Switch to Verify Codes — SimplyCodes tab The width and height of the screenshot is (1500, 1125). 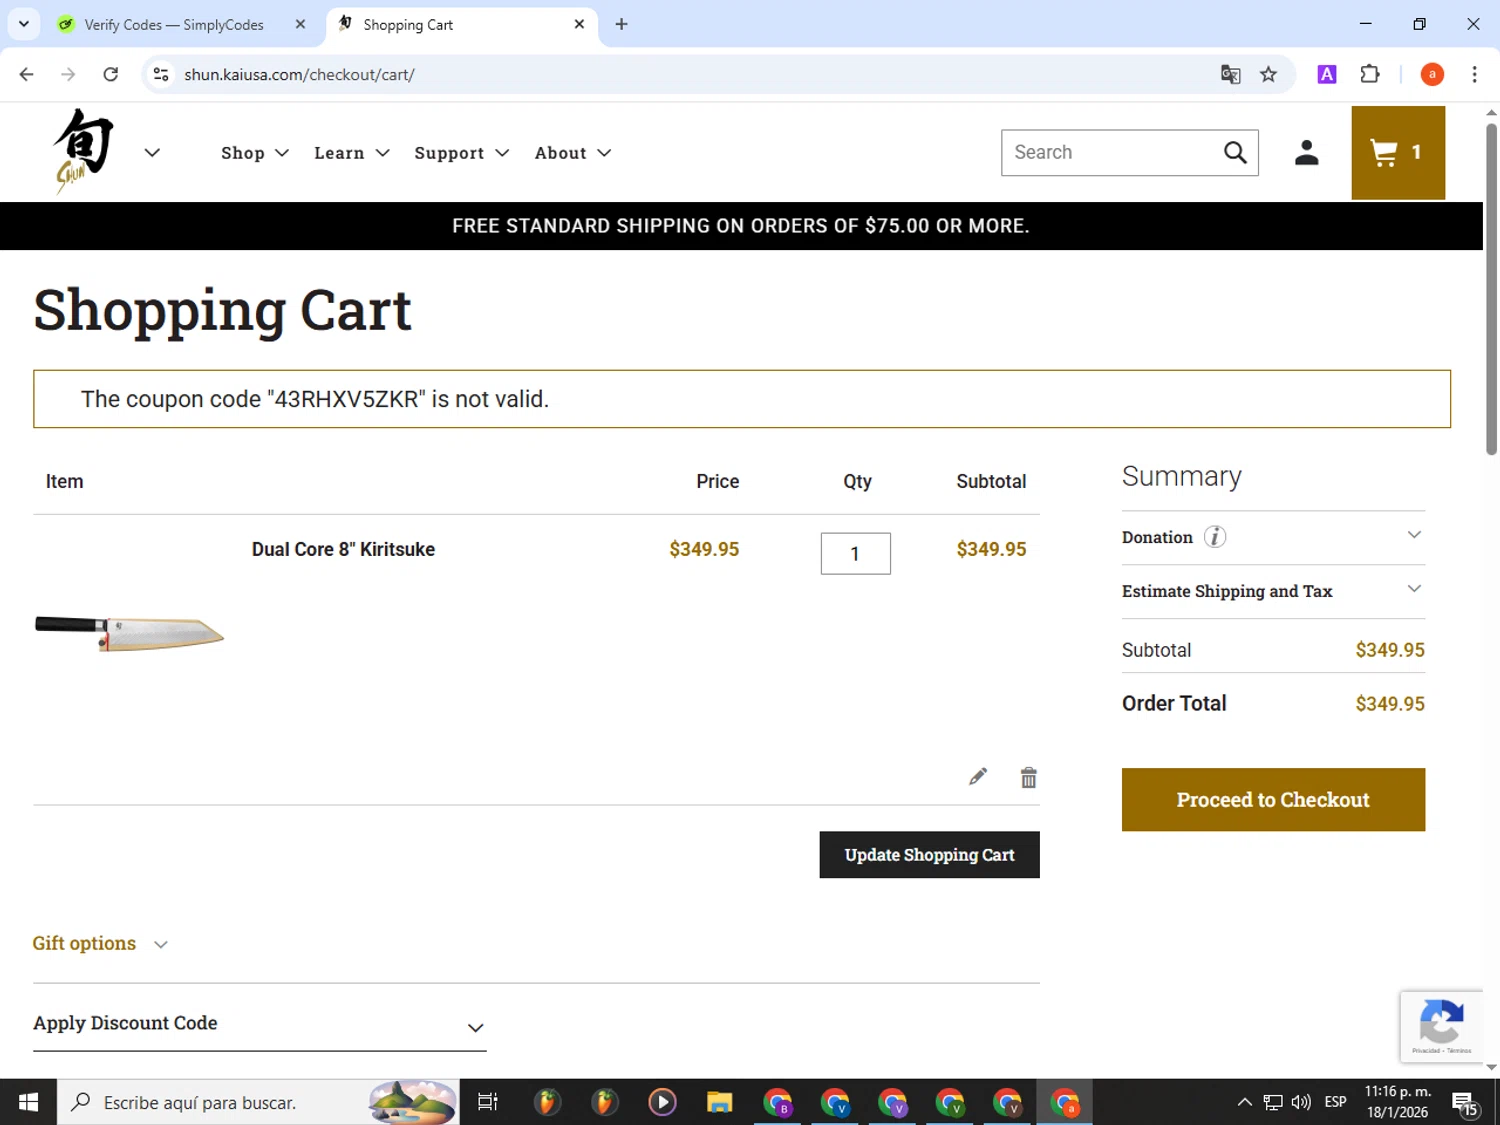point(173,25)
